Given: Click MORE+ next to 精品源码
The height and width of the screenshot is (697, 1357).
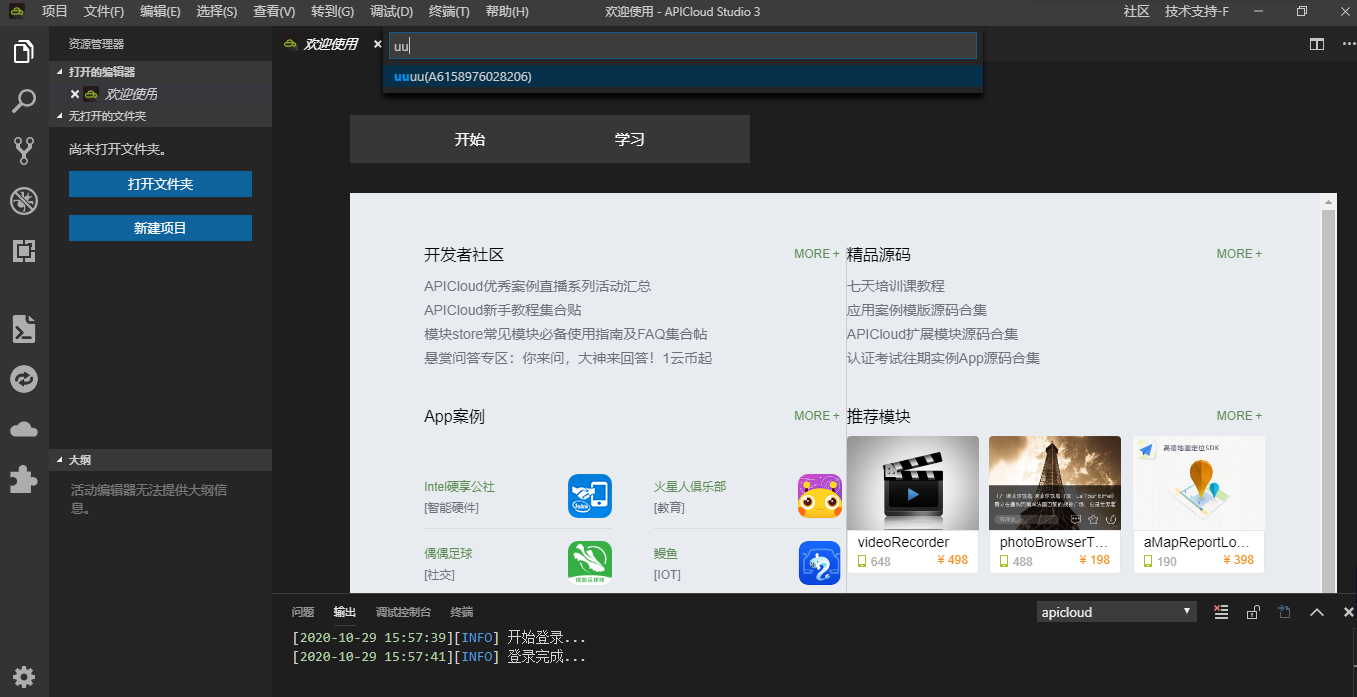Looking at the screenshot, I should click(1240, 254).
